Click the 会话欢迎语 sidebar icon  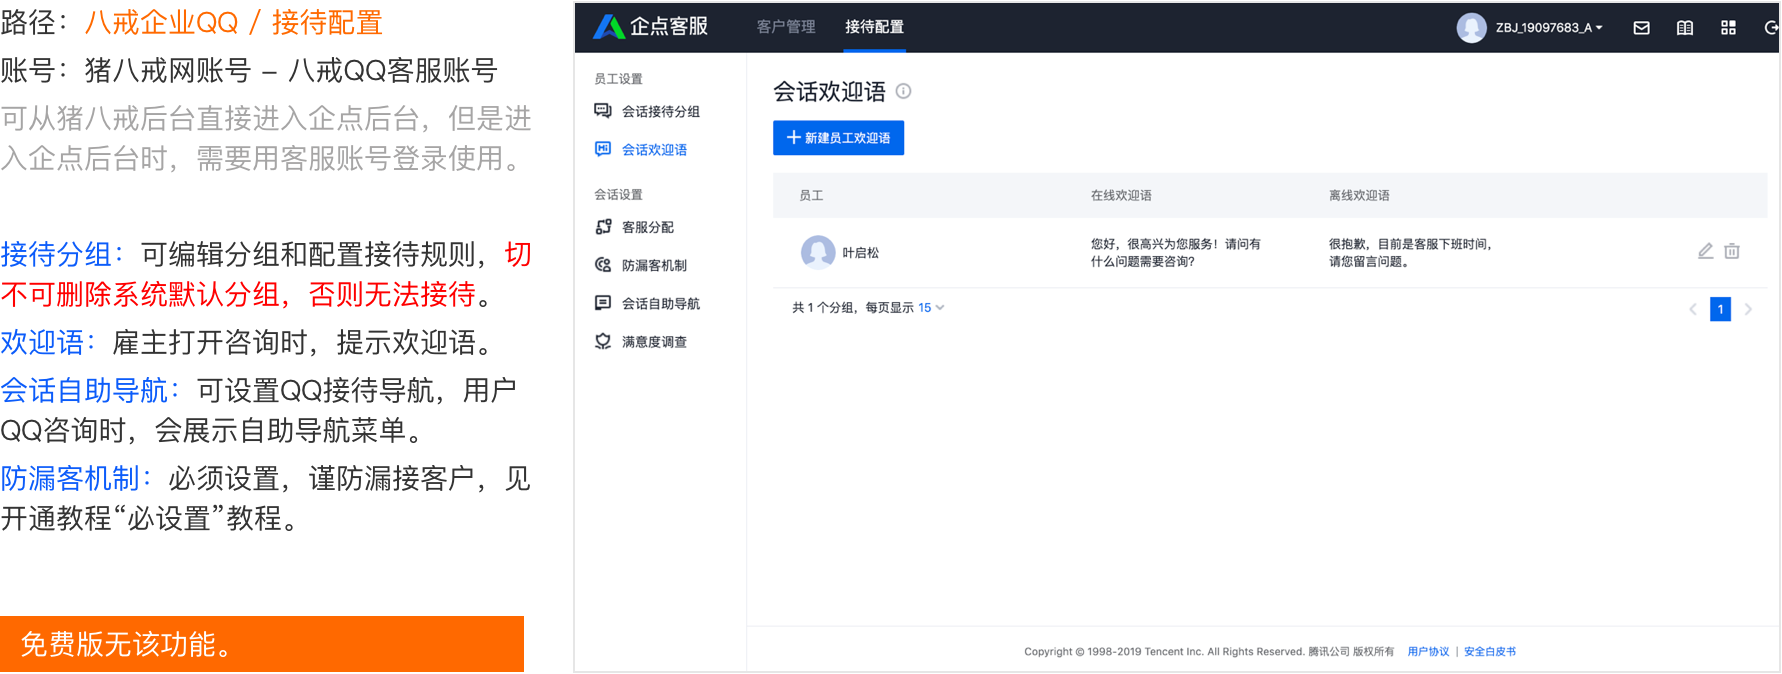pos(603,149)
